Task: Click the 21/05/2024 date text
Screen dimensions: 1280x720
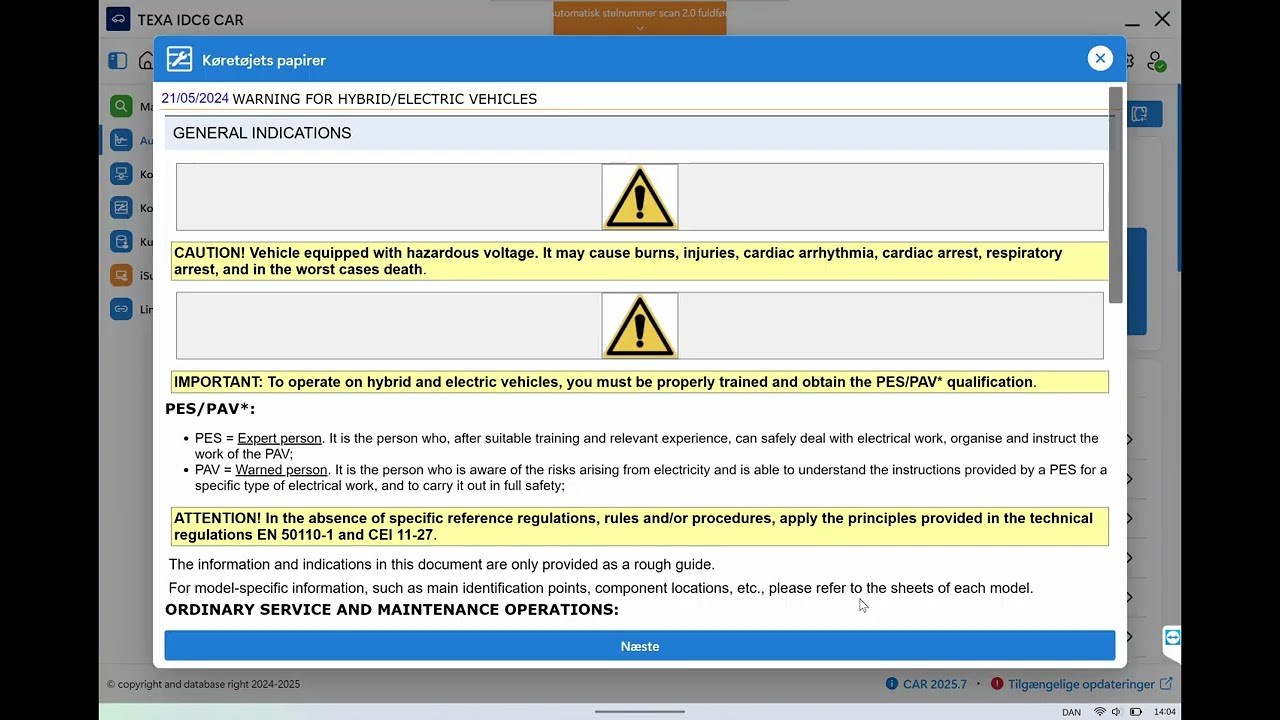Action: pyautogui.click(x=195, y=98)
